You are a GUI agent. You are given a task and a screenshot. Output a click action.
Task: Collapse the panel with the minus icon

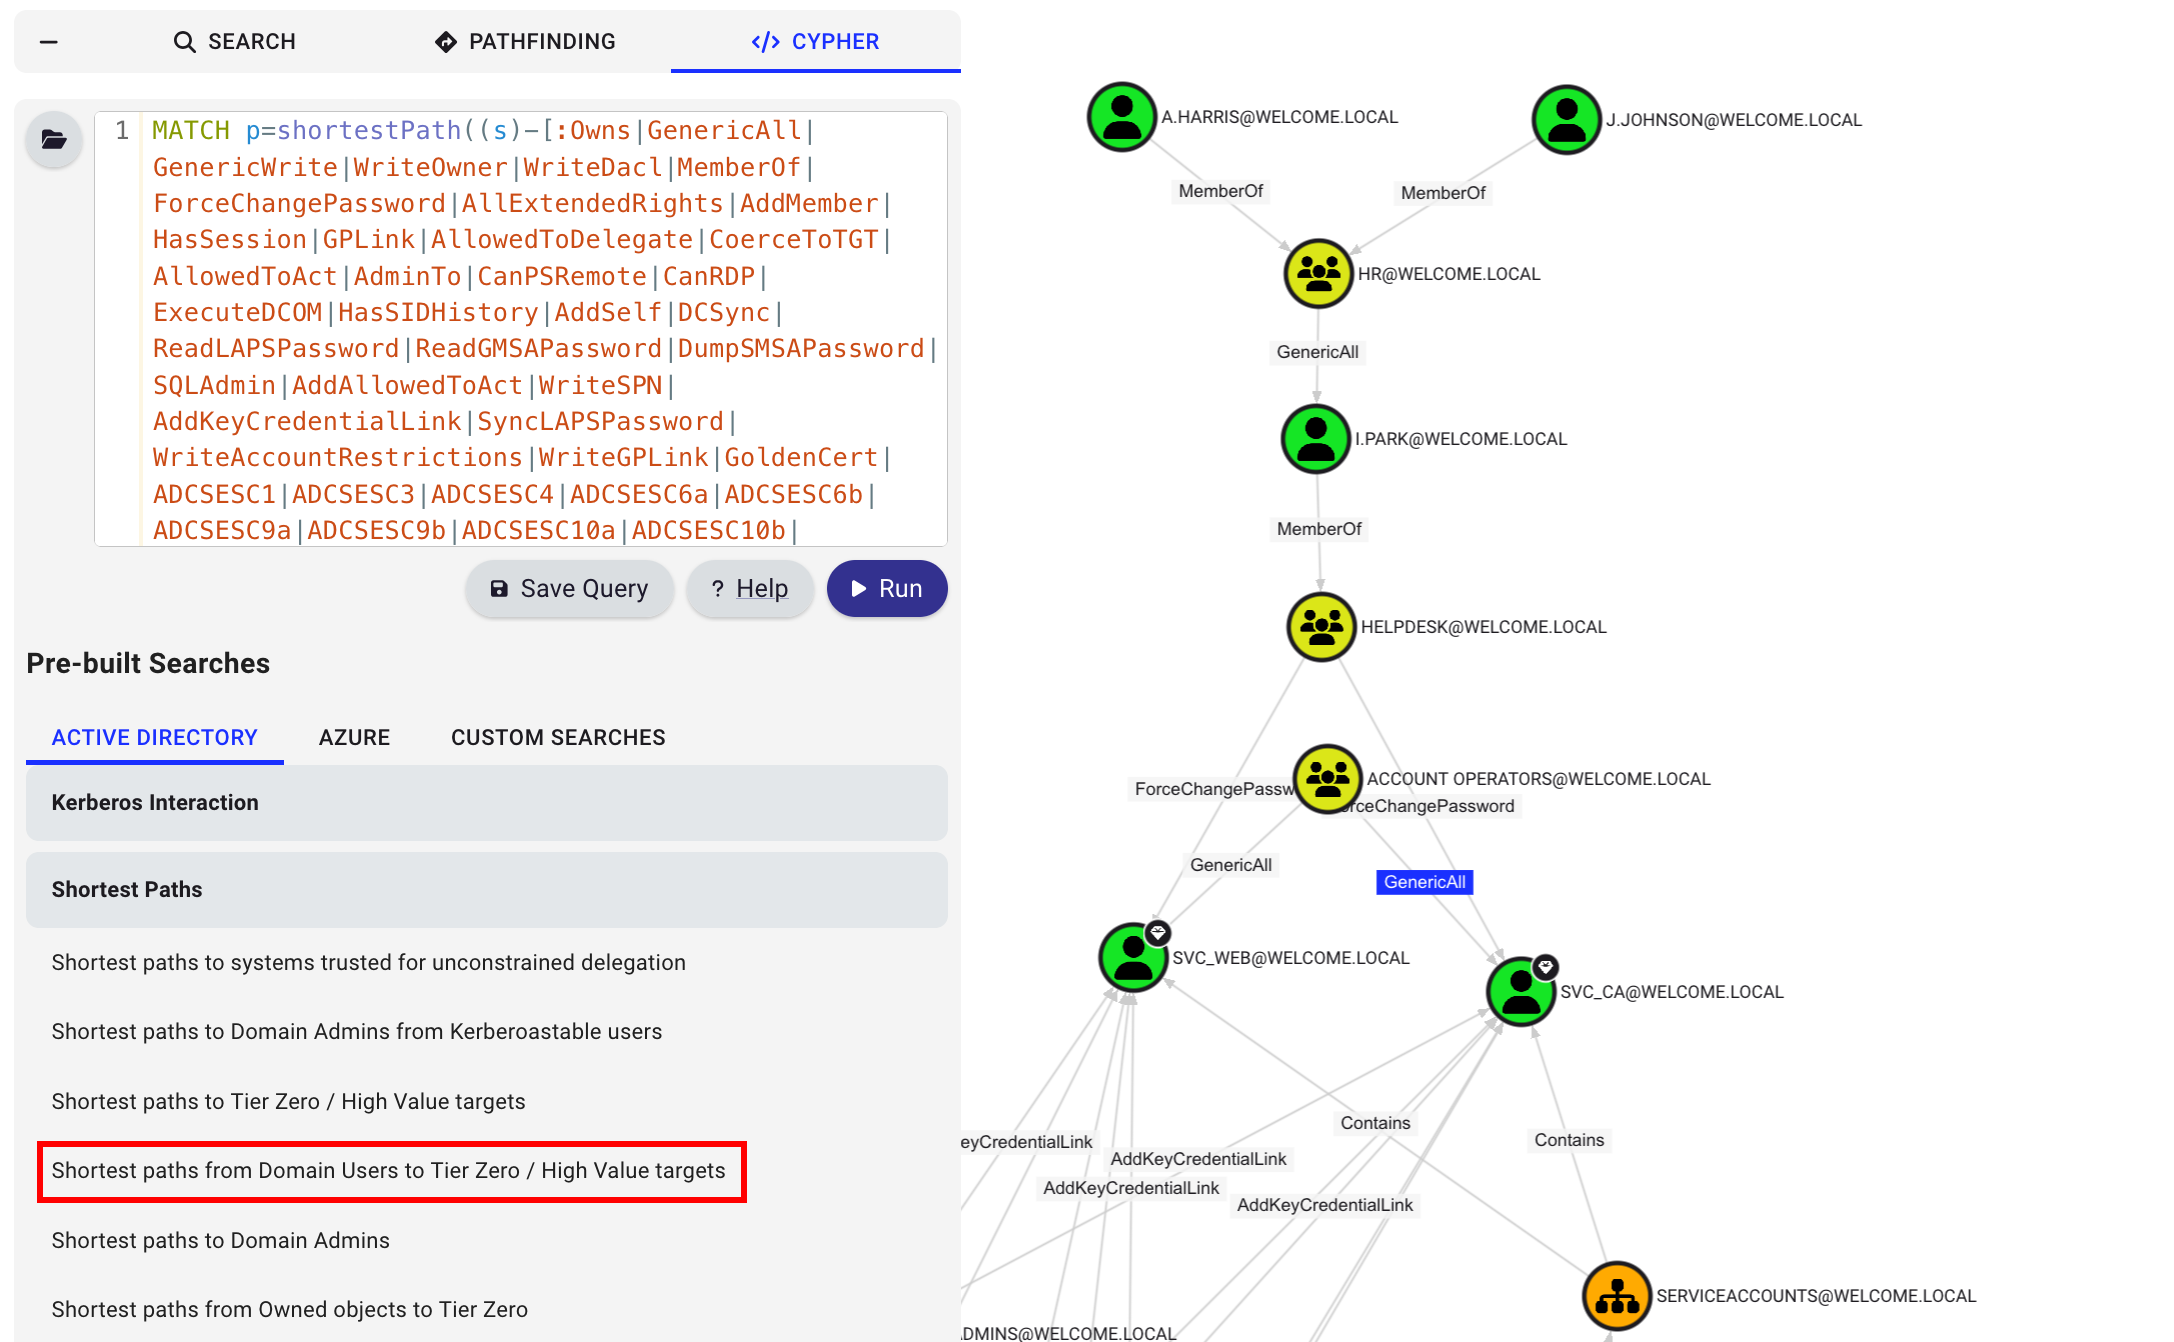coord(48,42)
